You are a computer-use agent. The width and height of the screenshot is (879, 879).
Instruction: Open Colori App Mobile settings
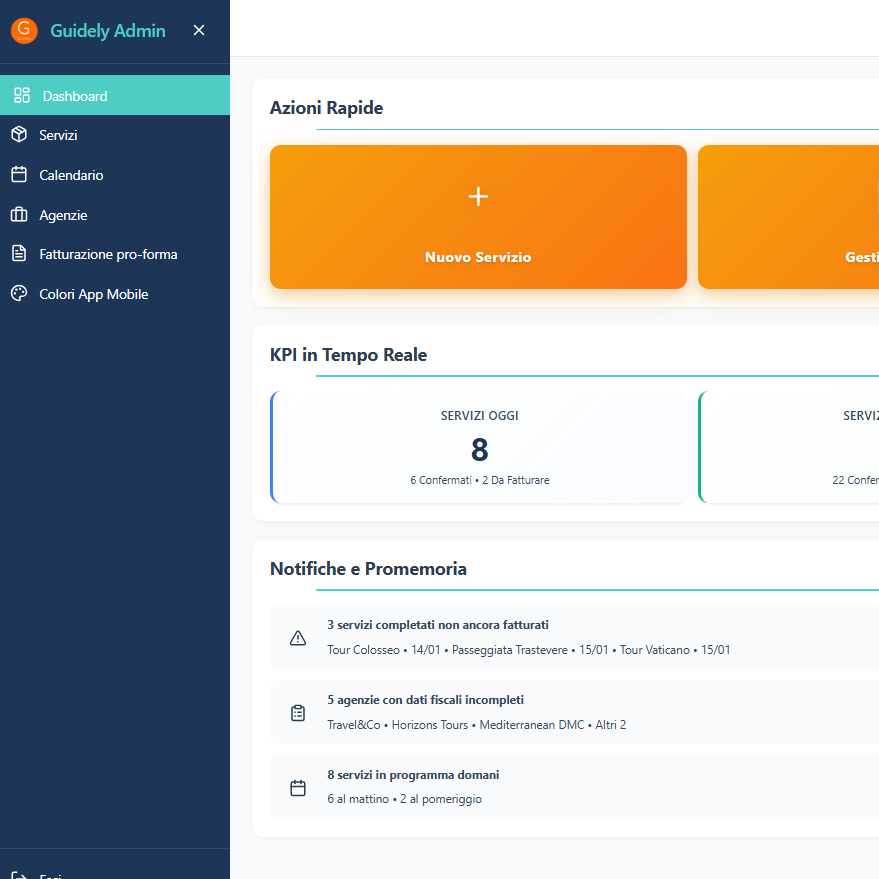click(x=115, y=293)
